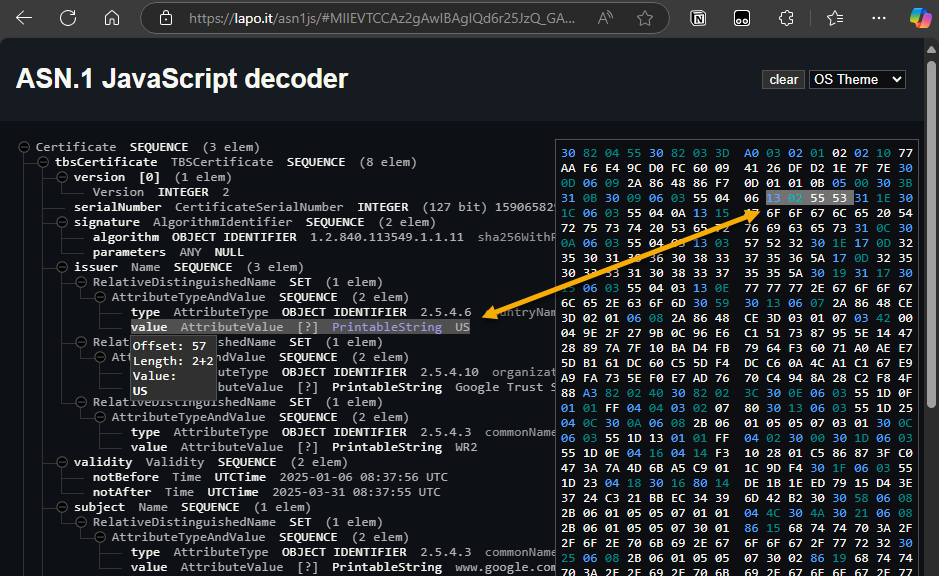This screenshot has width=939, height=576.
Task: Reload the ASN.1 decoder page
Action: point(65,18)
